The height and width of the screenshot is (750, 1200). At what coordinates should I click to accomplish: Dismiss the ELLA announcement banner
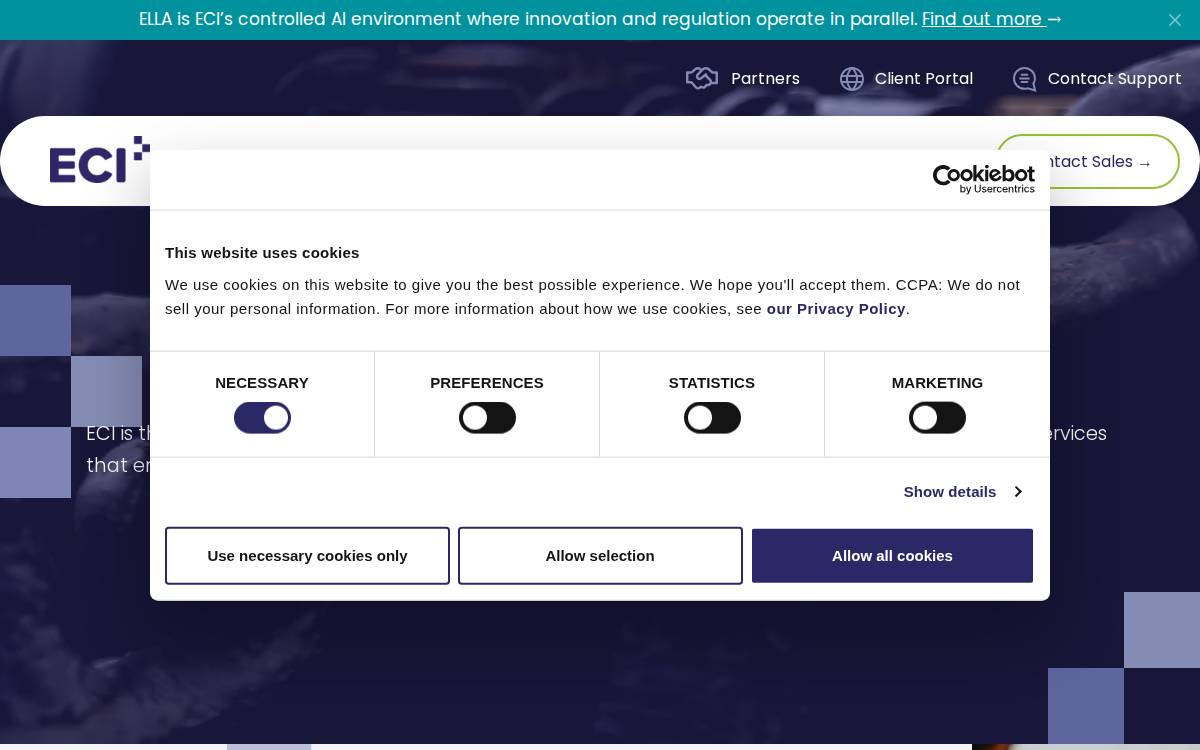point(1175,20)
